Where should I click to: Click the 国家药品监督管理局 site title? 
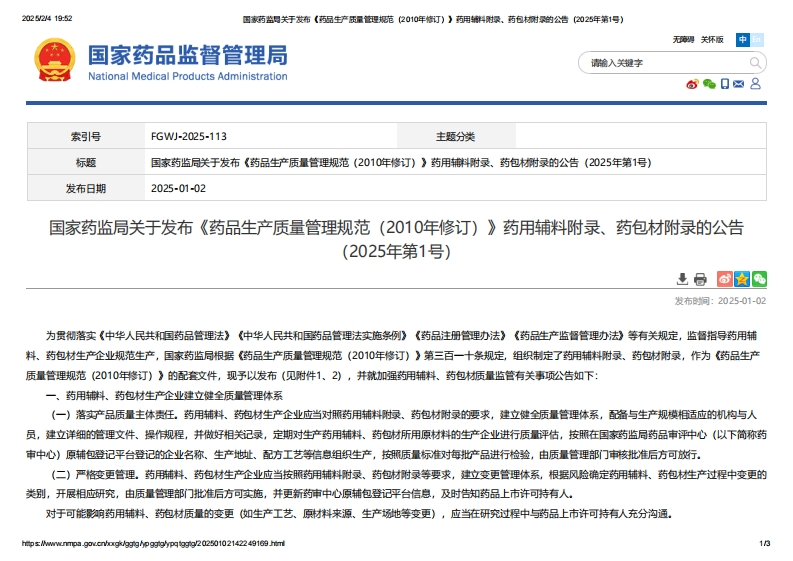click(x=187, y=55)
